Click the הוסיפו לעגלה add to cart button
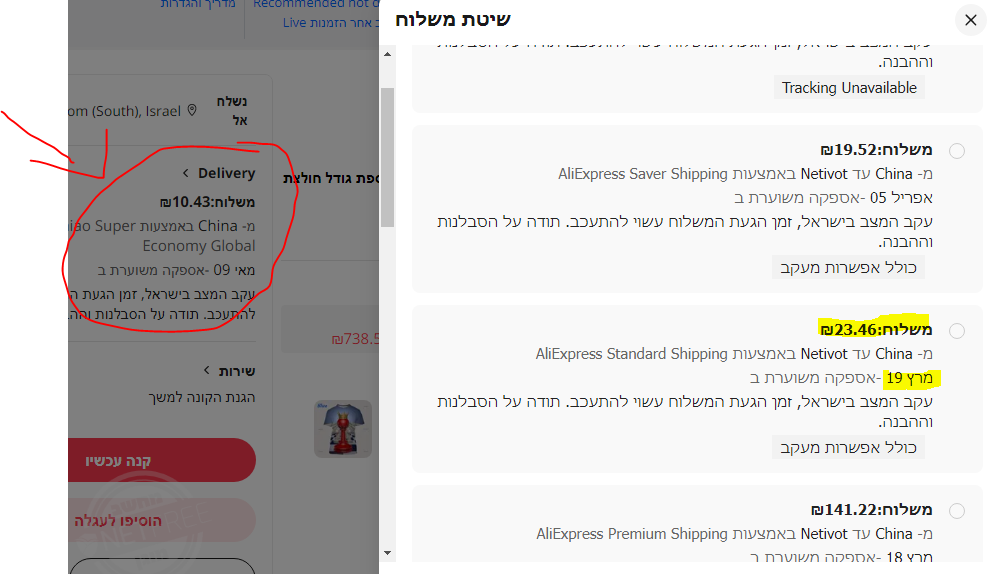The image size is (996, 574). pos(161,520)
